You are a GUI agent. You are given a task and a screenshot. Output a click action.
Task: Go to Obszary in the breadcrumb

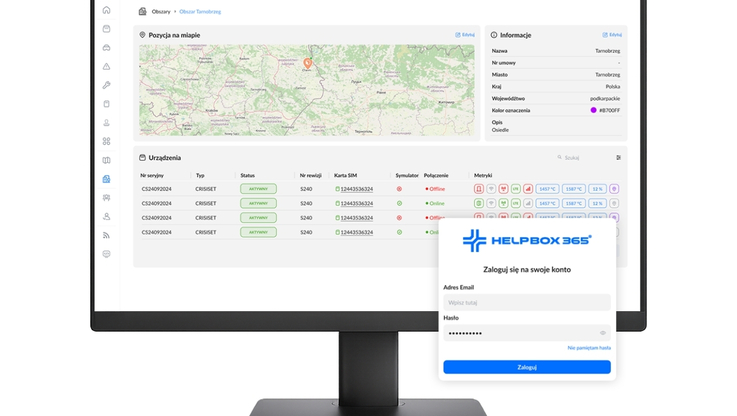[x=161, y=11]
